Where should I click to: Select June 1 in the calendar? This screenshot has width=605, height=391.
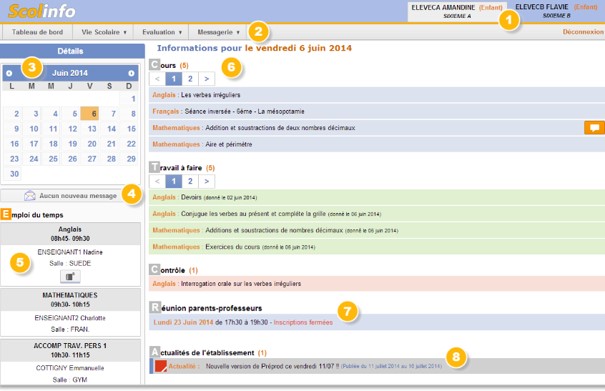pyautogui.click(x=129, y=98)
